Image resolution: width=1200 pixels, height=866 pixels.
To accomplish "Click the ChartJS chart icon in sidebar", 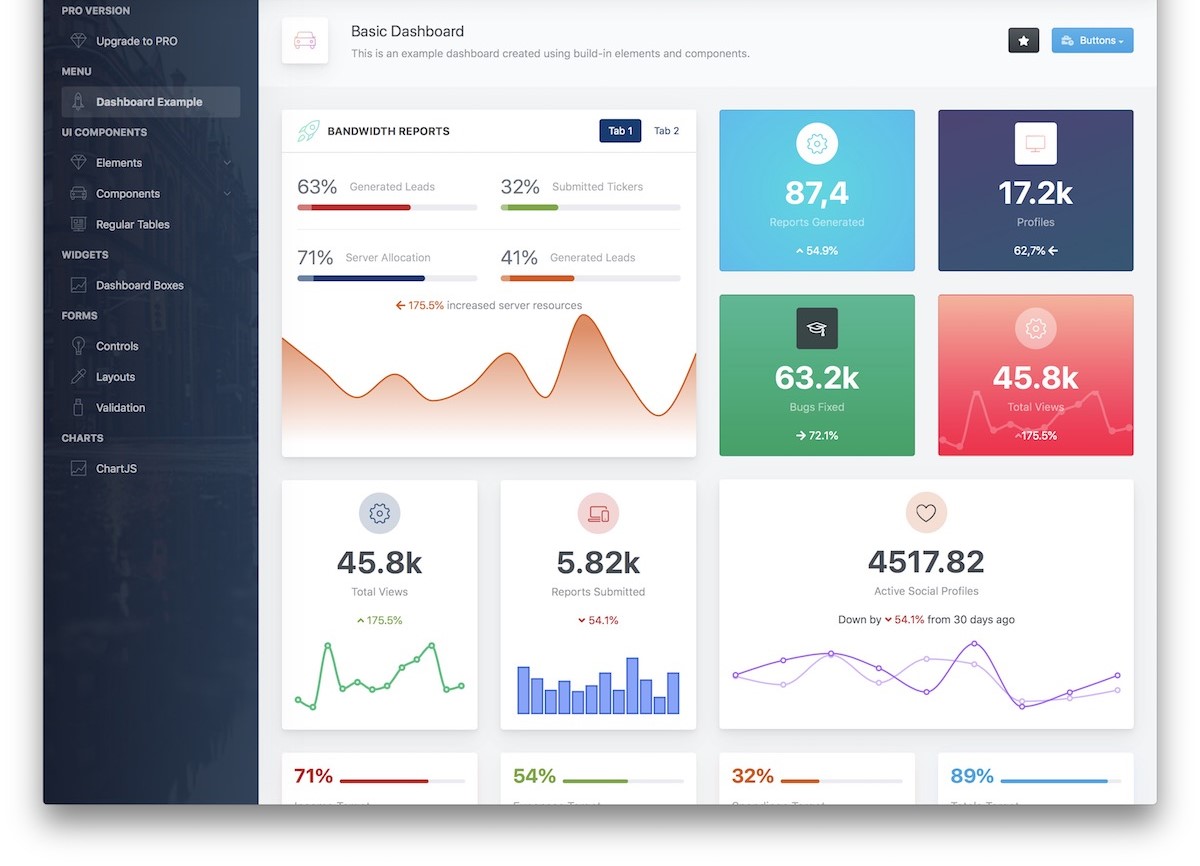I will point(78,469).
